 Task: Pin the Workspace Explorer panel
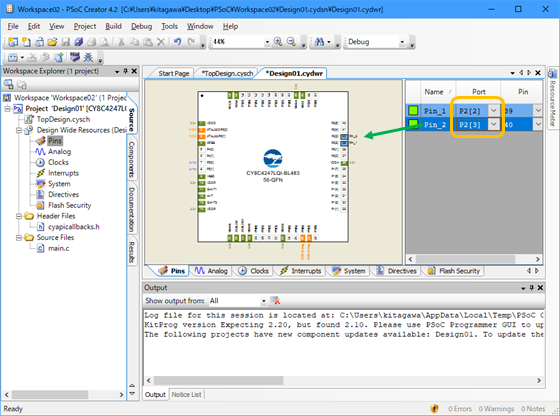125,71
